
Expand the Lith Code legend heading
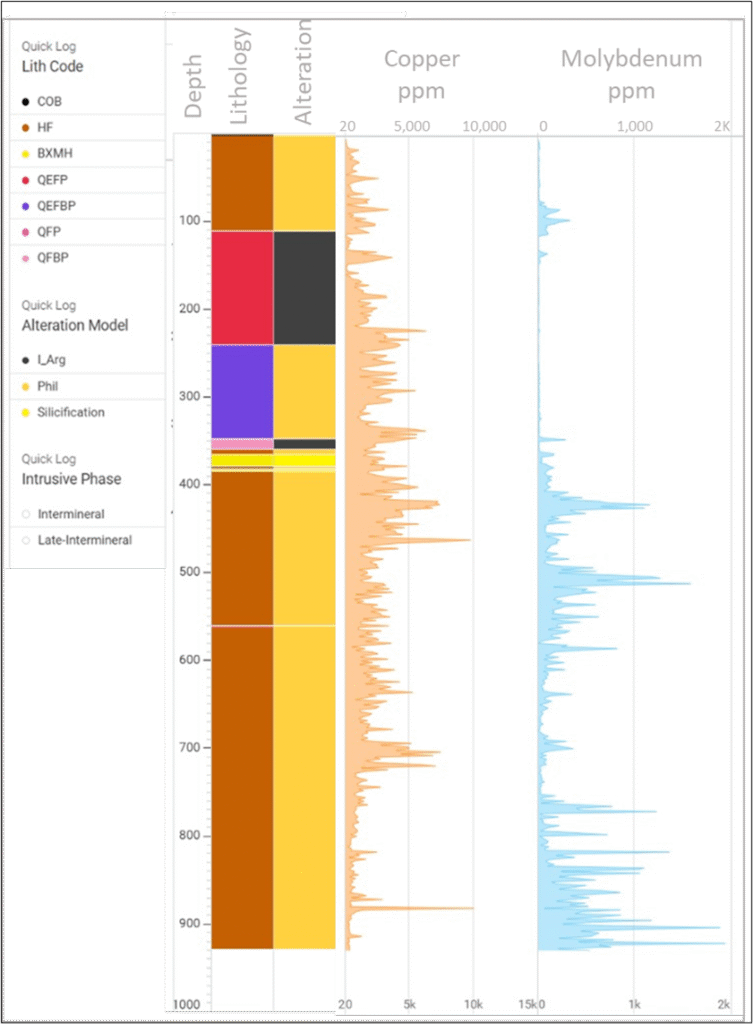(x=52, y=67)
